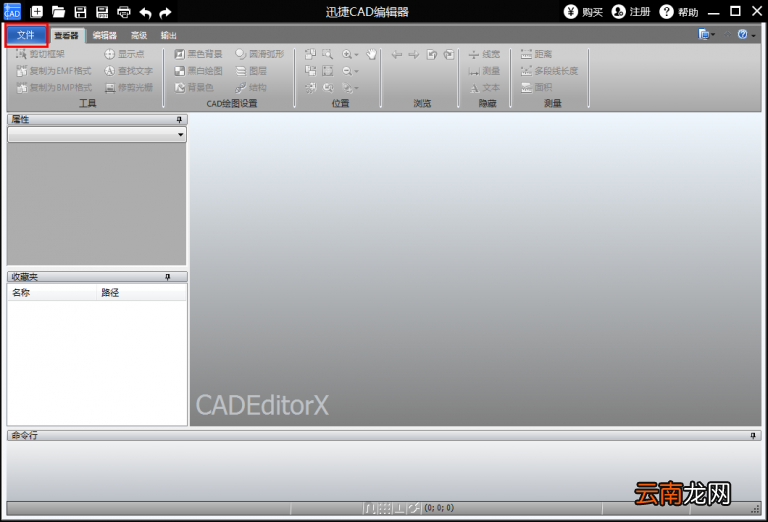The width and height of the screenshot is (768, 522).
Task: Click the second-row left icon in 位置 group
Action: (311, 71)
